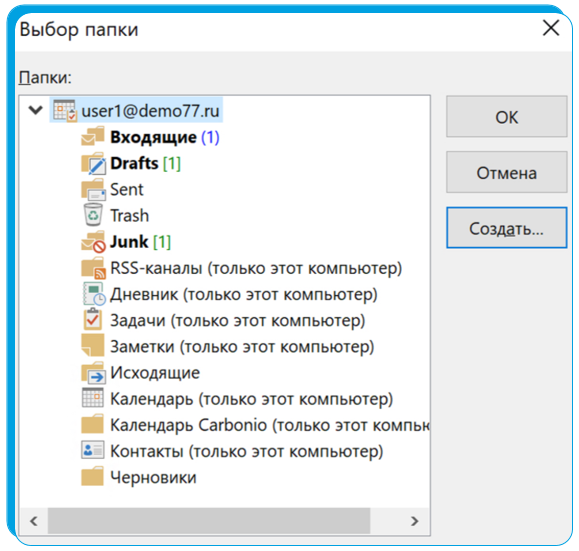Select the RSS-каналы feed folder icon
Screen dimensions: 579x551
tap(93, 268)
